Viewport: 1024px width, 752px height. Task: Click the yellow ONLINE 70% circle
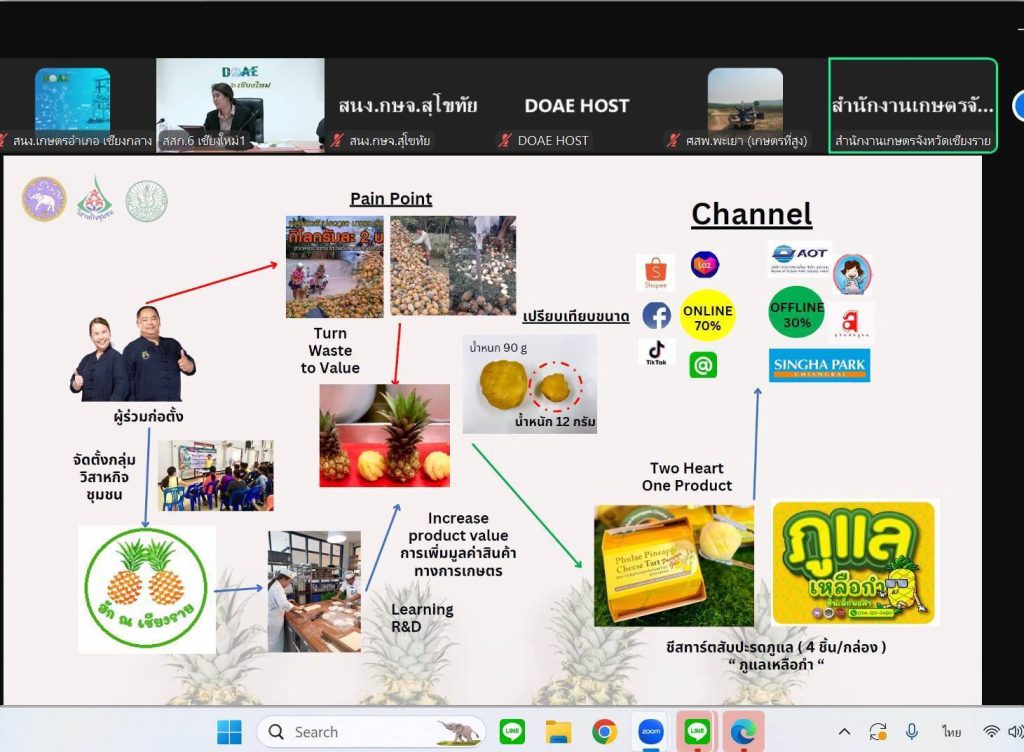coord(707,317)
